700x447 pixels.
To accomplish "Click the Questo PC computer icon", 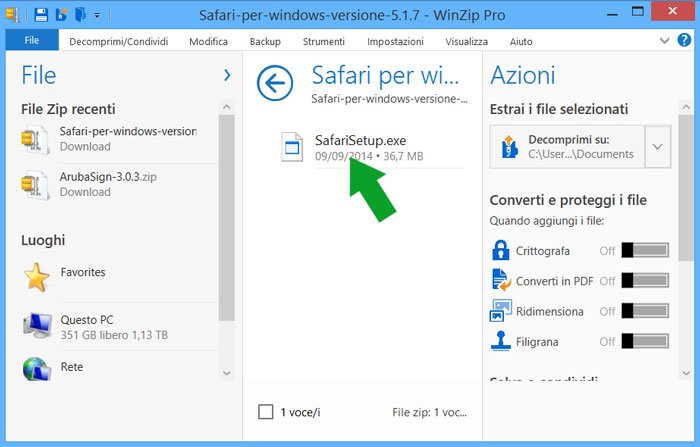I will pos(37,326).
